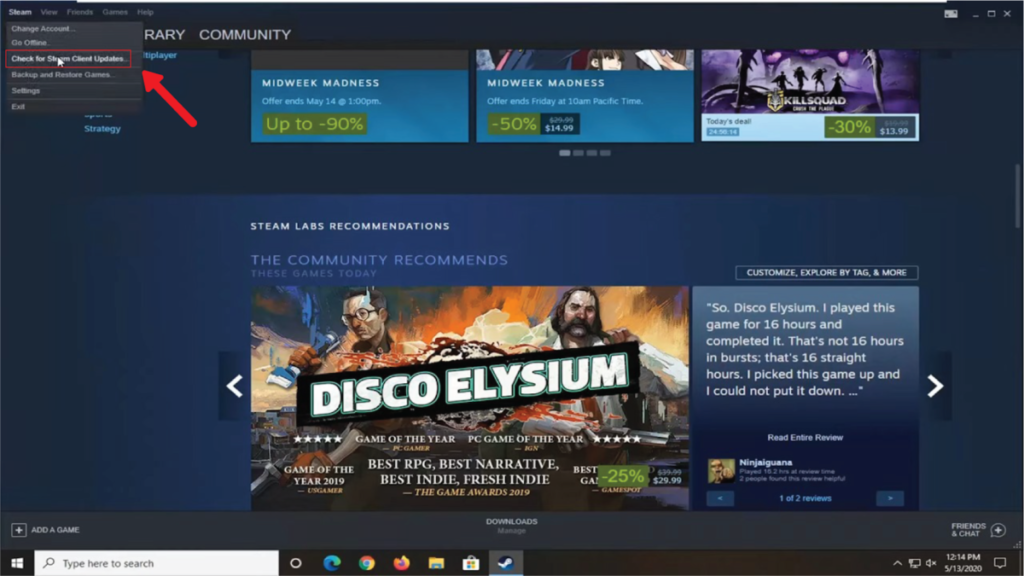Open File Explorer from the taskbar
The width and height of the screenshot is (1024, 576).
436,563
